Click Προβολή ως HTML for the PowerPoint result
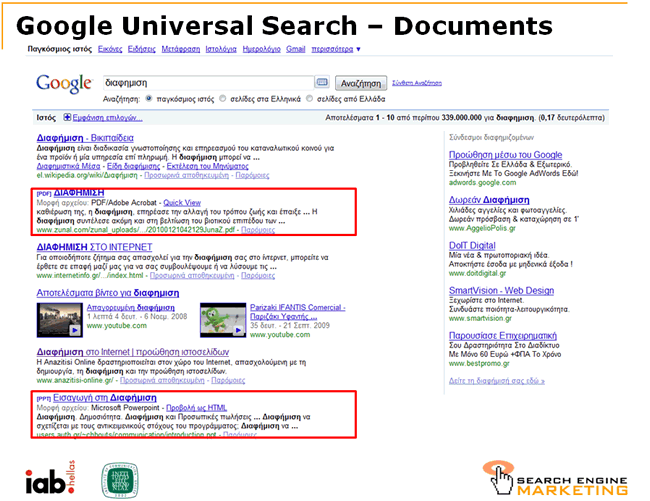 [196, 408]
